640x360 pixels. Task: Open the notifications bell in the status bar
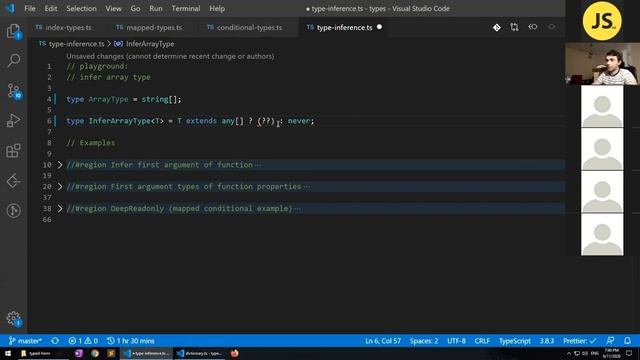point(627,341)
